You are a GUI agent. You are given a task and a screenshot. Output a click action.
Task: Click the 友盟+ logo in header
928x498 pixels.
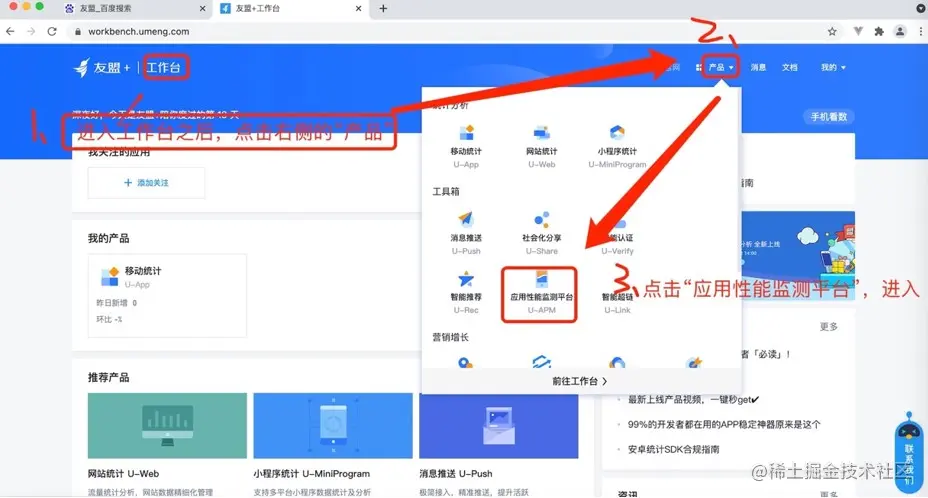click(102, 68)
